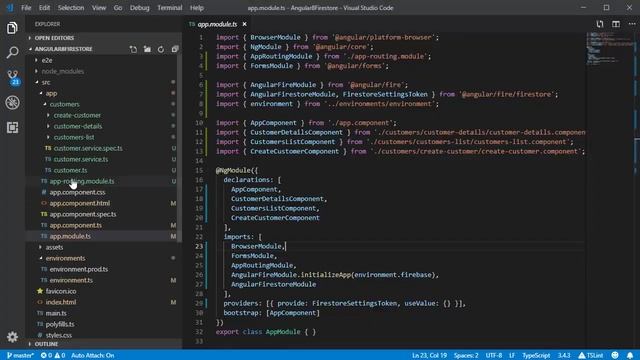
Task: Click the master branch indicator in status bar
Action: pyautogui.click(x=20, y=355)
